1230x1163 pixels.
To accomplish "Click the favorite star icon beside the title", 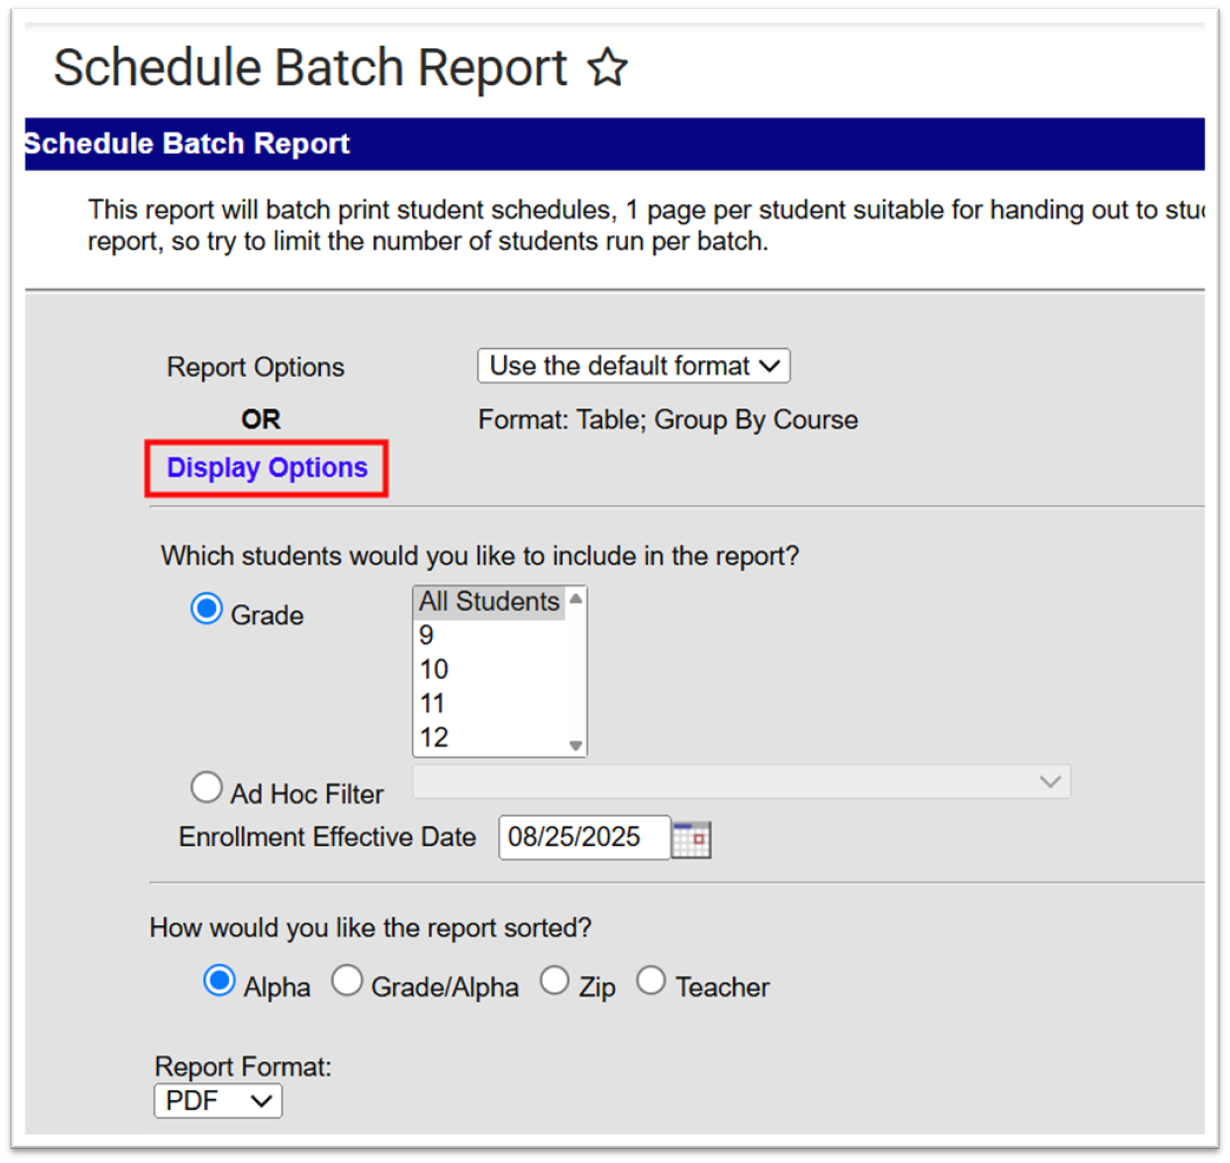I will 607,68.
